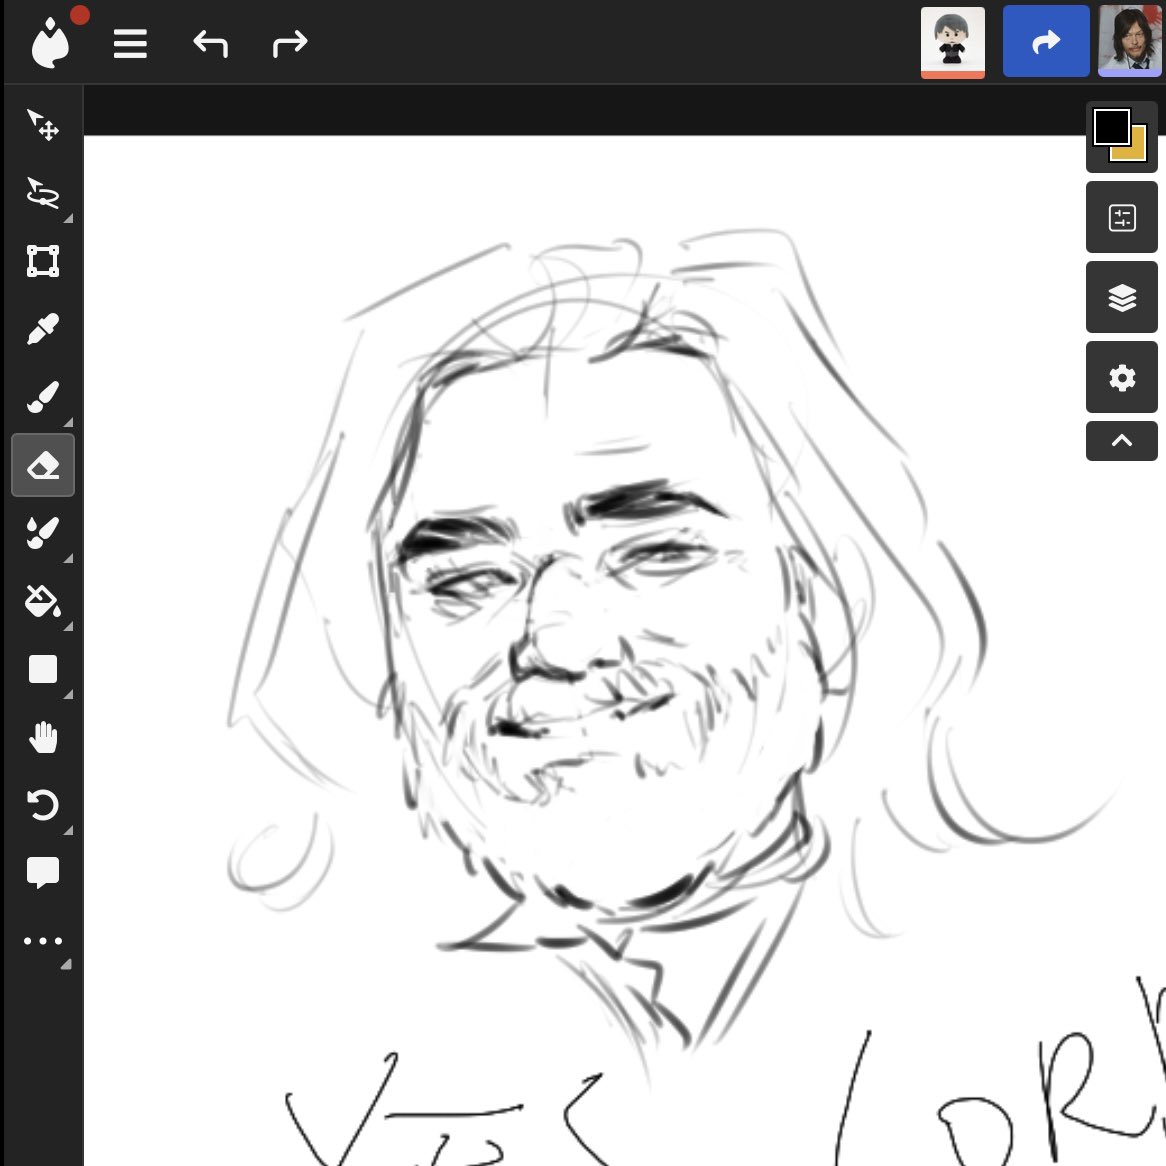Select the Brush tool
The height and width of the screenshot is (1166, 1166).
43,396
